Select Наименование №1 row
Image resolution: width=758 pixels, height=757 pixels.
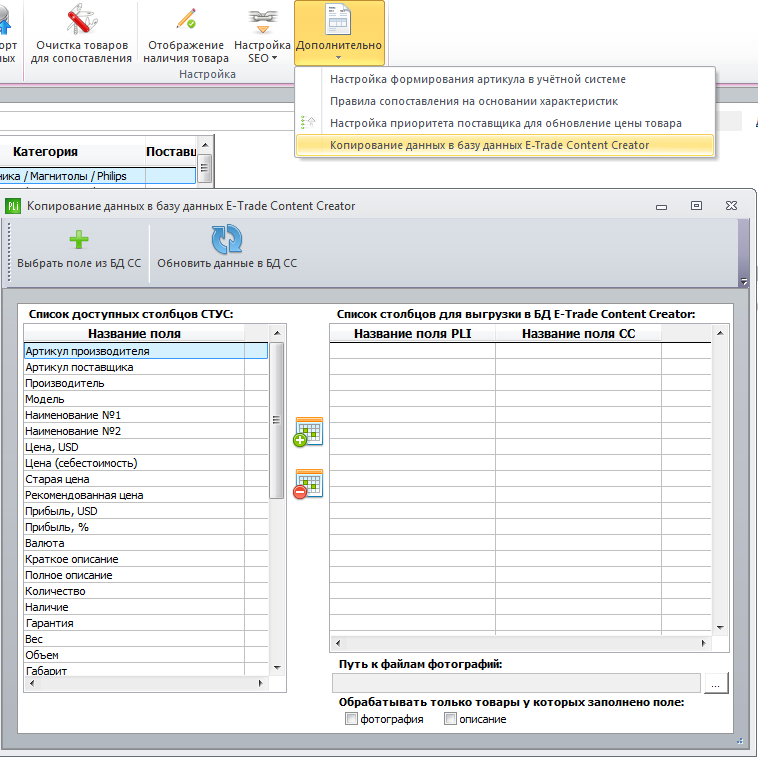[146, 415]
